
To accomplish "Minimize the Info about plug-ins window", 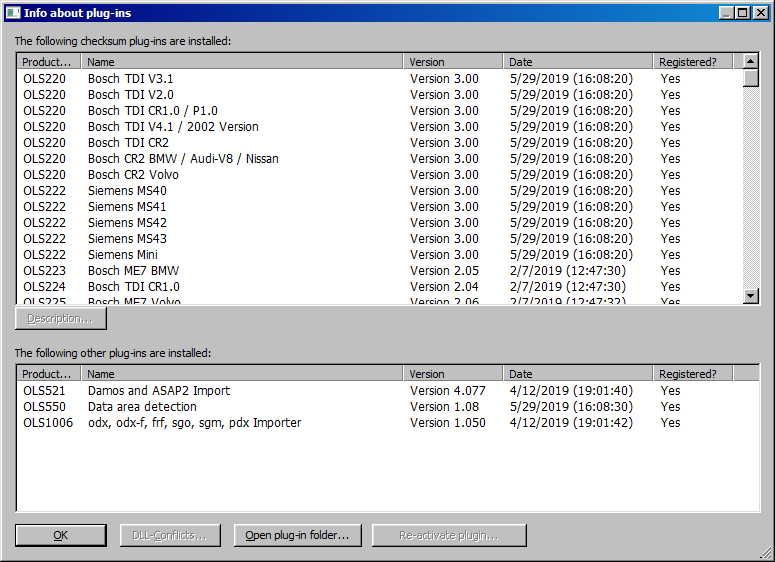I will [x=726, y=13].
